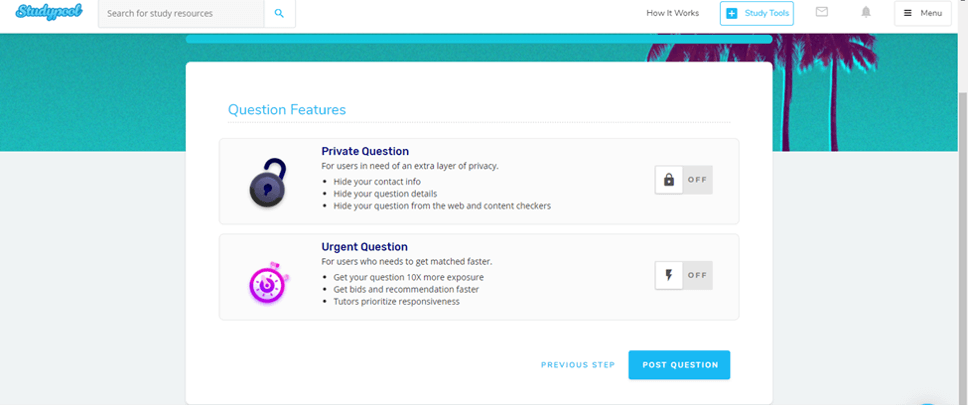
Task: Enable the Private Question toggle
Action: click(684, 180)
